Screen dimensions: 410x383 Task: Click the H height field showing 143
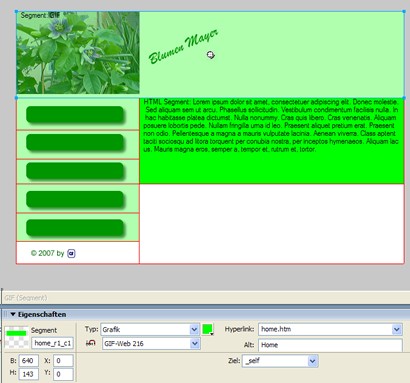[x=29, y=374]
